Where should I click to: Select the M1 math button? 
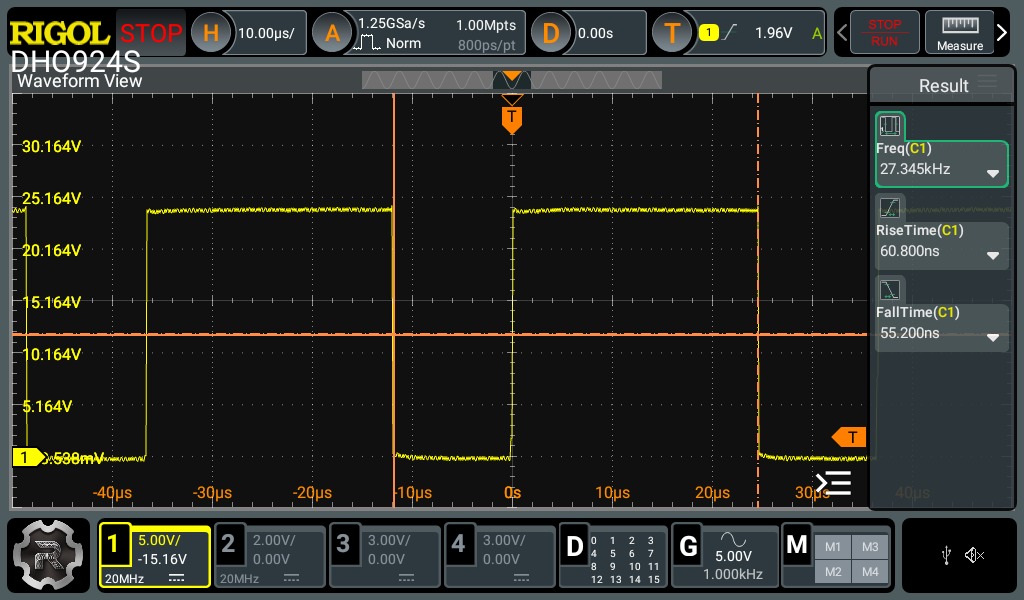coord(833,546)
